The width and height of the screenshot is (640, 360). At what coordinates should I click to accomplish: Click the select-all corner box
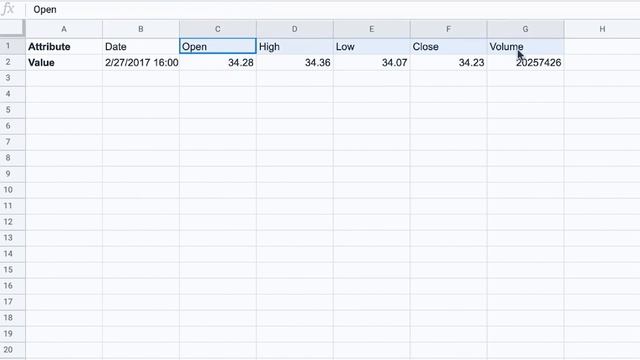click(x=12, y=28)
